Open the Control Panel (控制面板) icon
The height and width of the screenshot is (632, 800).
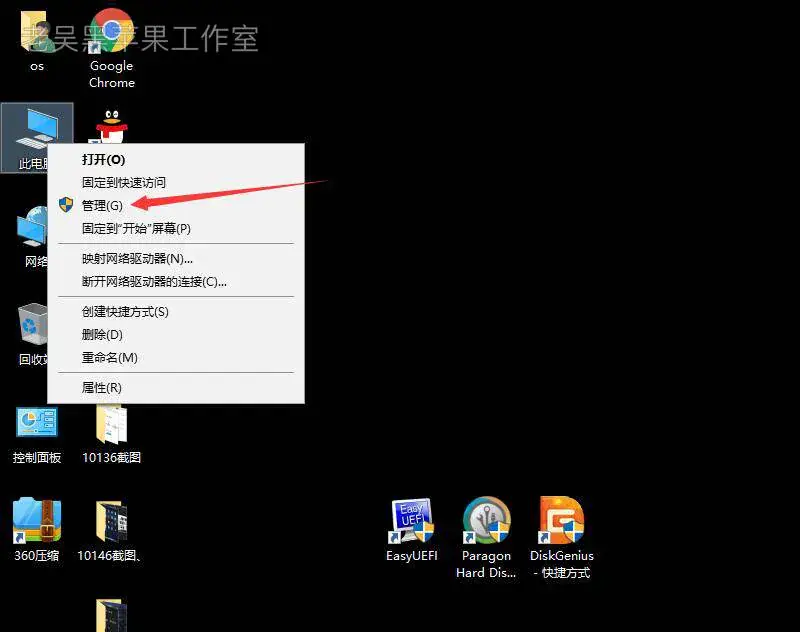point(37,422)
